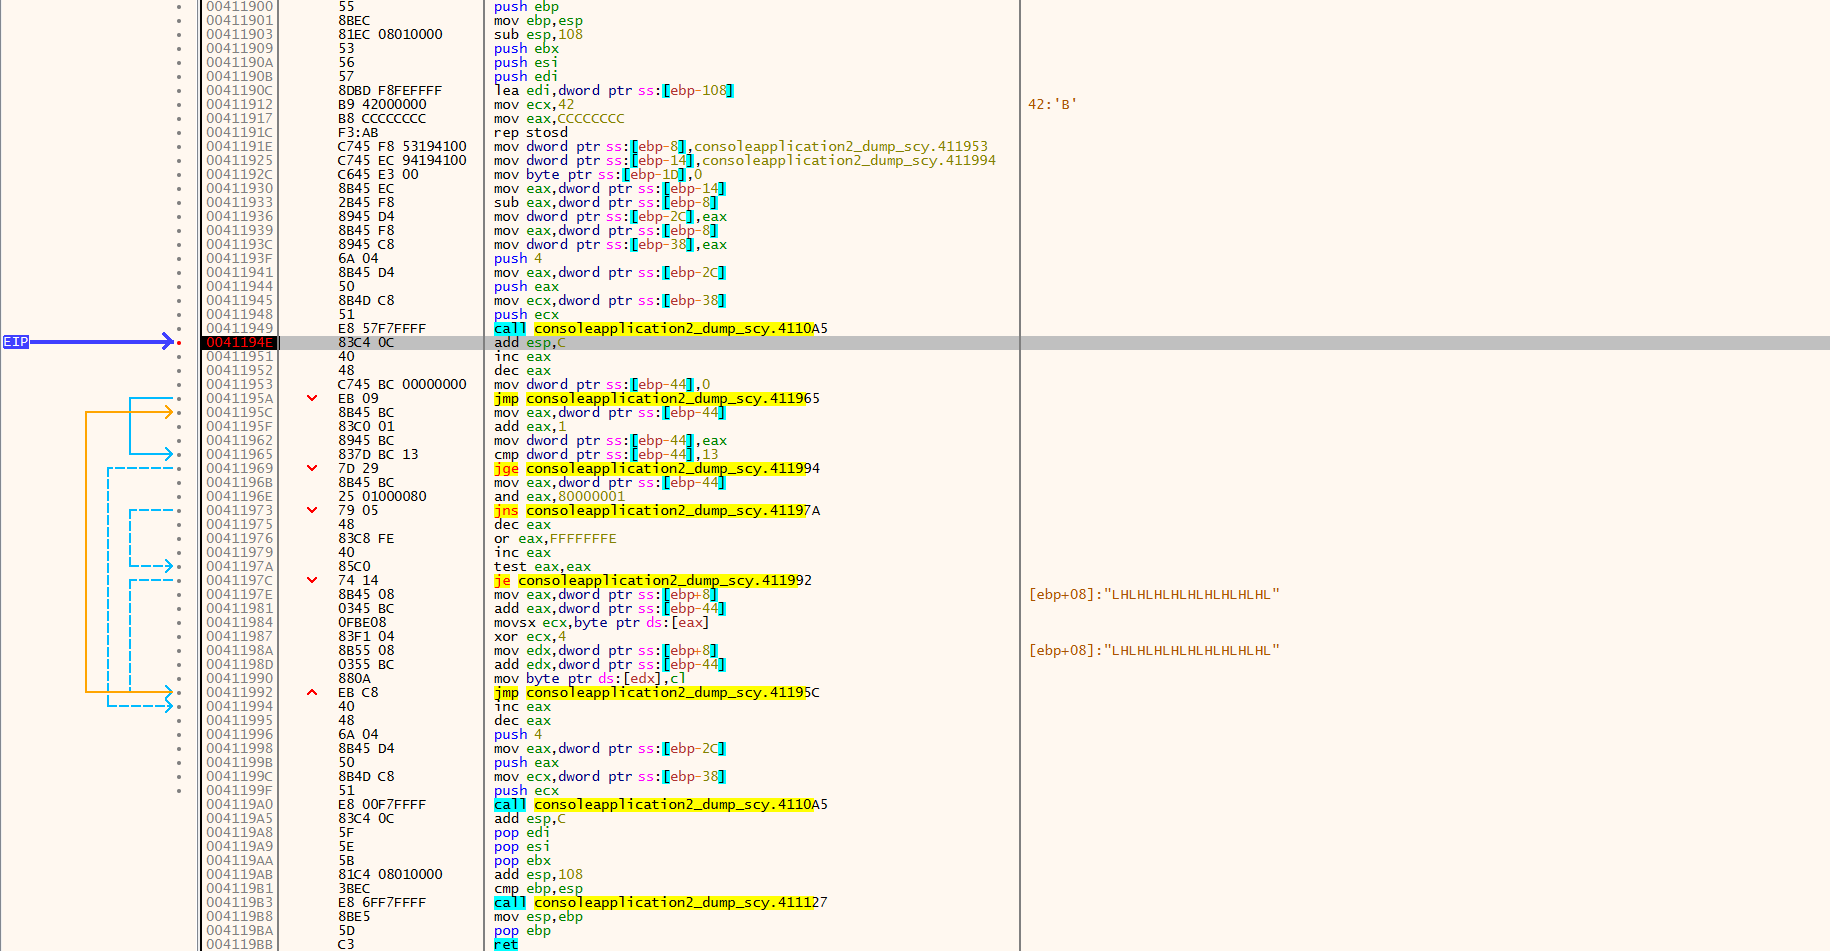Image resolution: width=1830 pixels, height=951 pixels.
Task: Select the rep stosd instruction
Action: (x=530, y=132)
